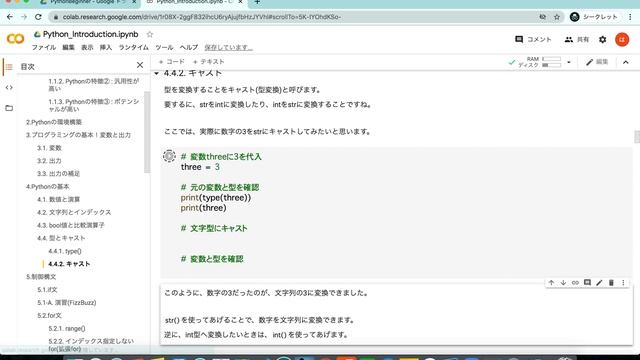Open the files folder sidebar icon
This screenshot has width=640, height=360.
9,108
